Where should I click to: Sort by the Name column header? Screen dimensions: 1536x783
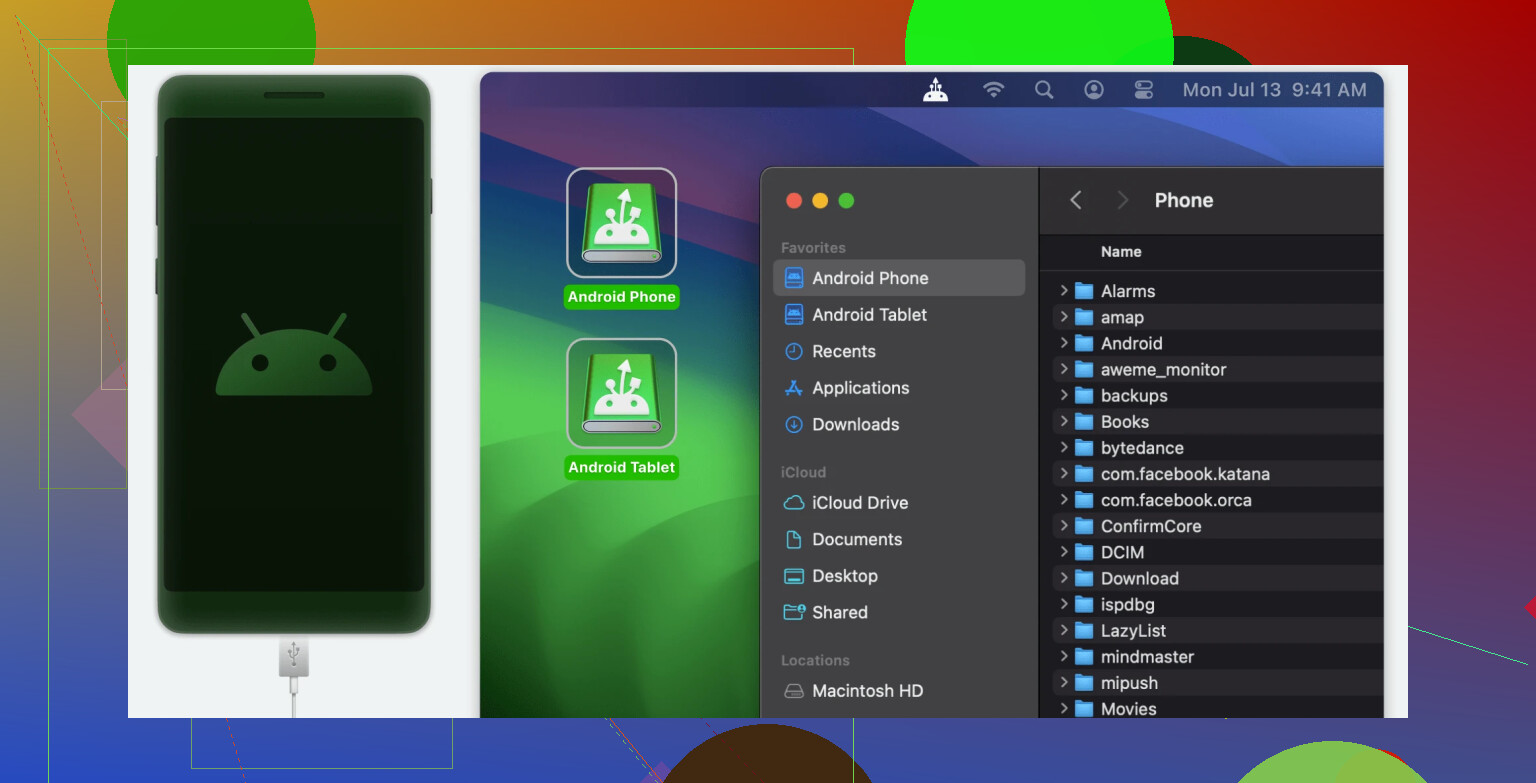pos(1121,252)
